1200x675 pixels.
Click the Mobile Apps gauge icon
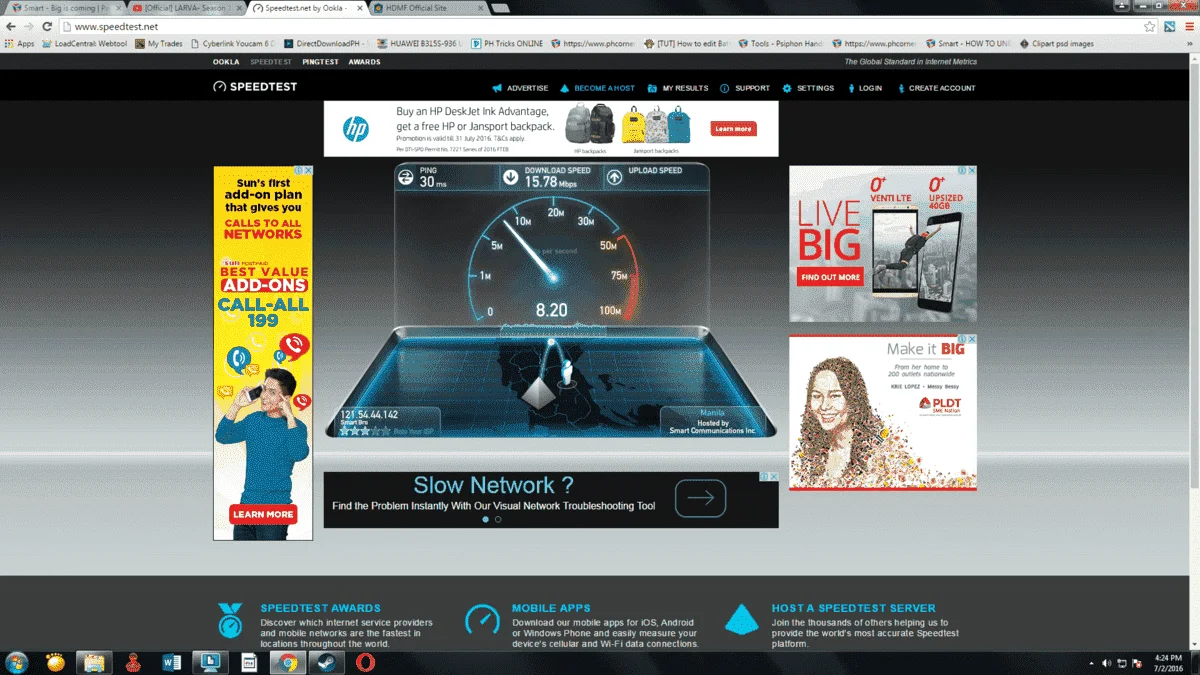point(482,620)
